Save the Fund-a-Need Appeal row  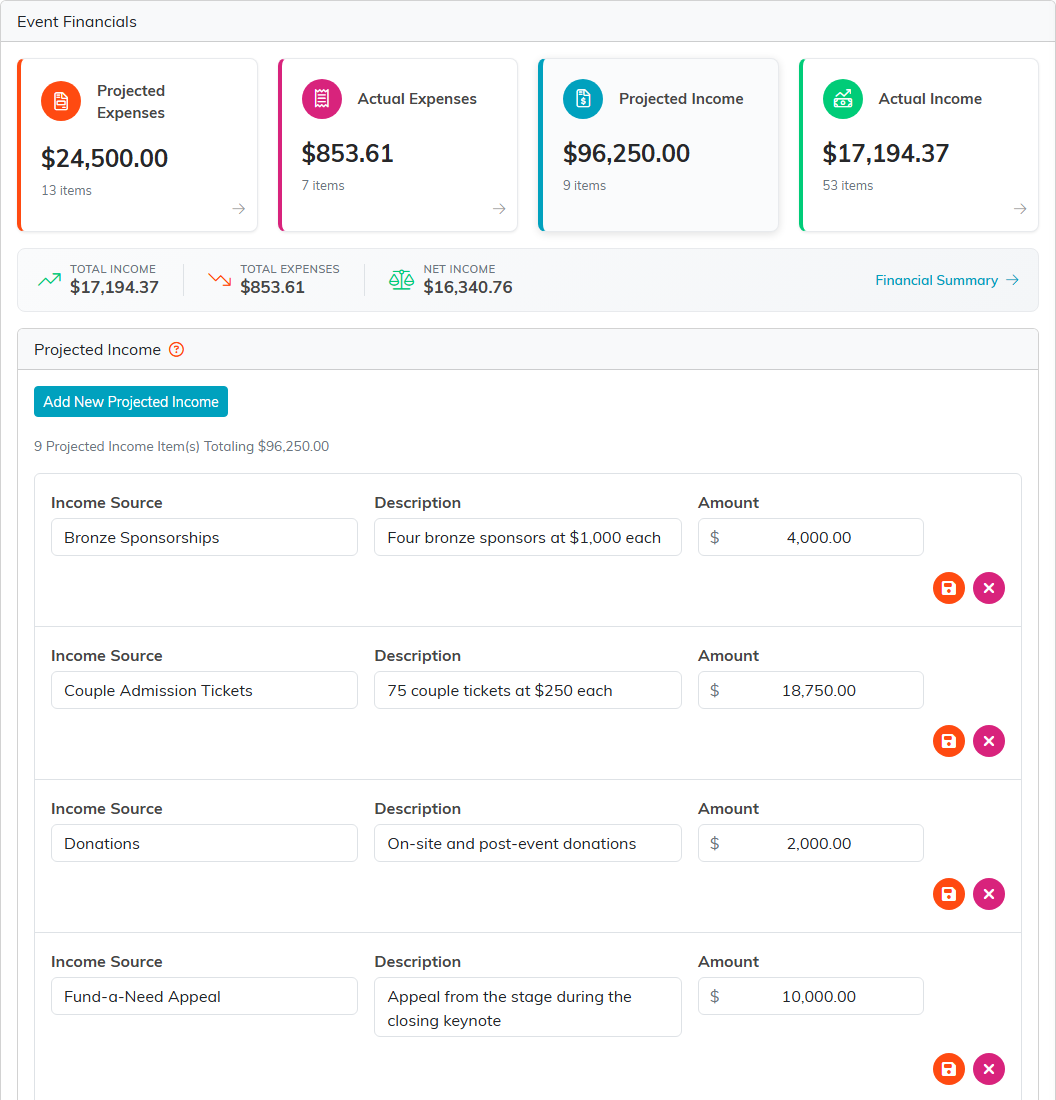[x=949, y=1069]
